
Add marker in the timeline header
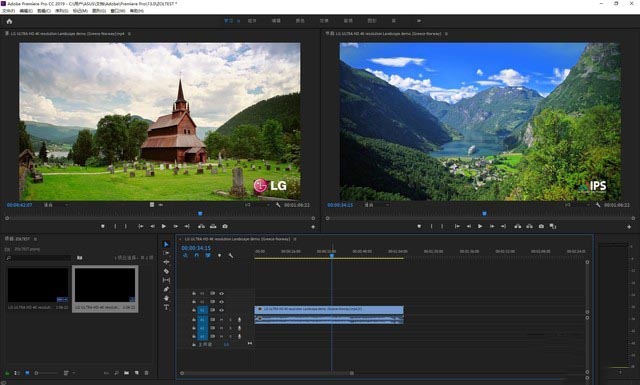tap(219, 256)
